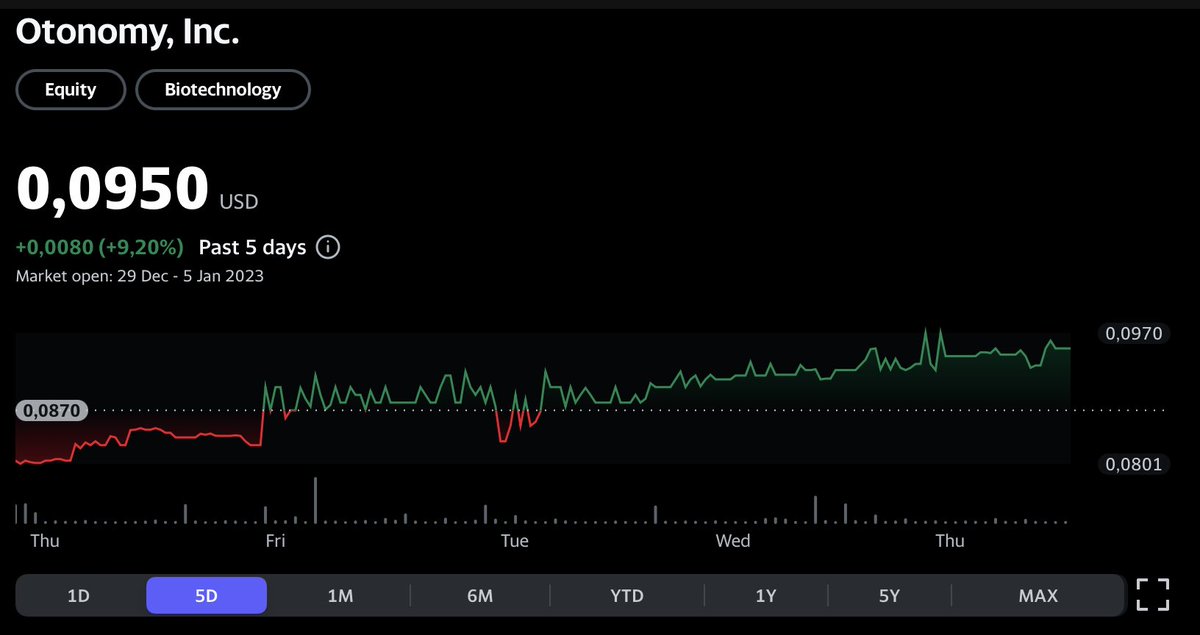Click the Wed axis label
The height and width of the screenshot is (635, 1200).
click(x=733, y=540)
